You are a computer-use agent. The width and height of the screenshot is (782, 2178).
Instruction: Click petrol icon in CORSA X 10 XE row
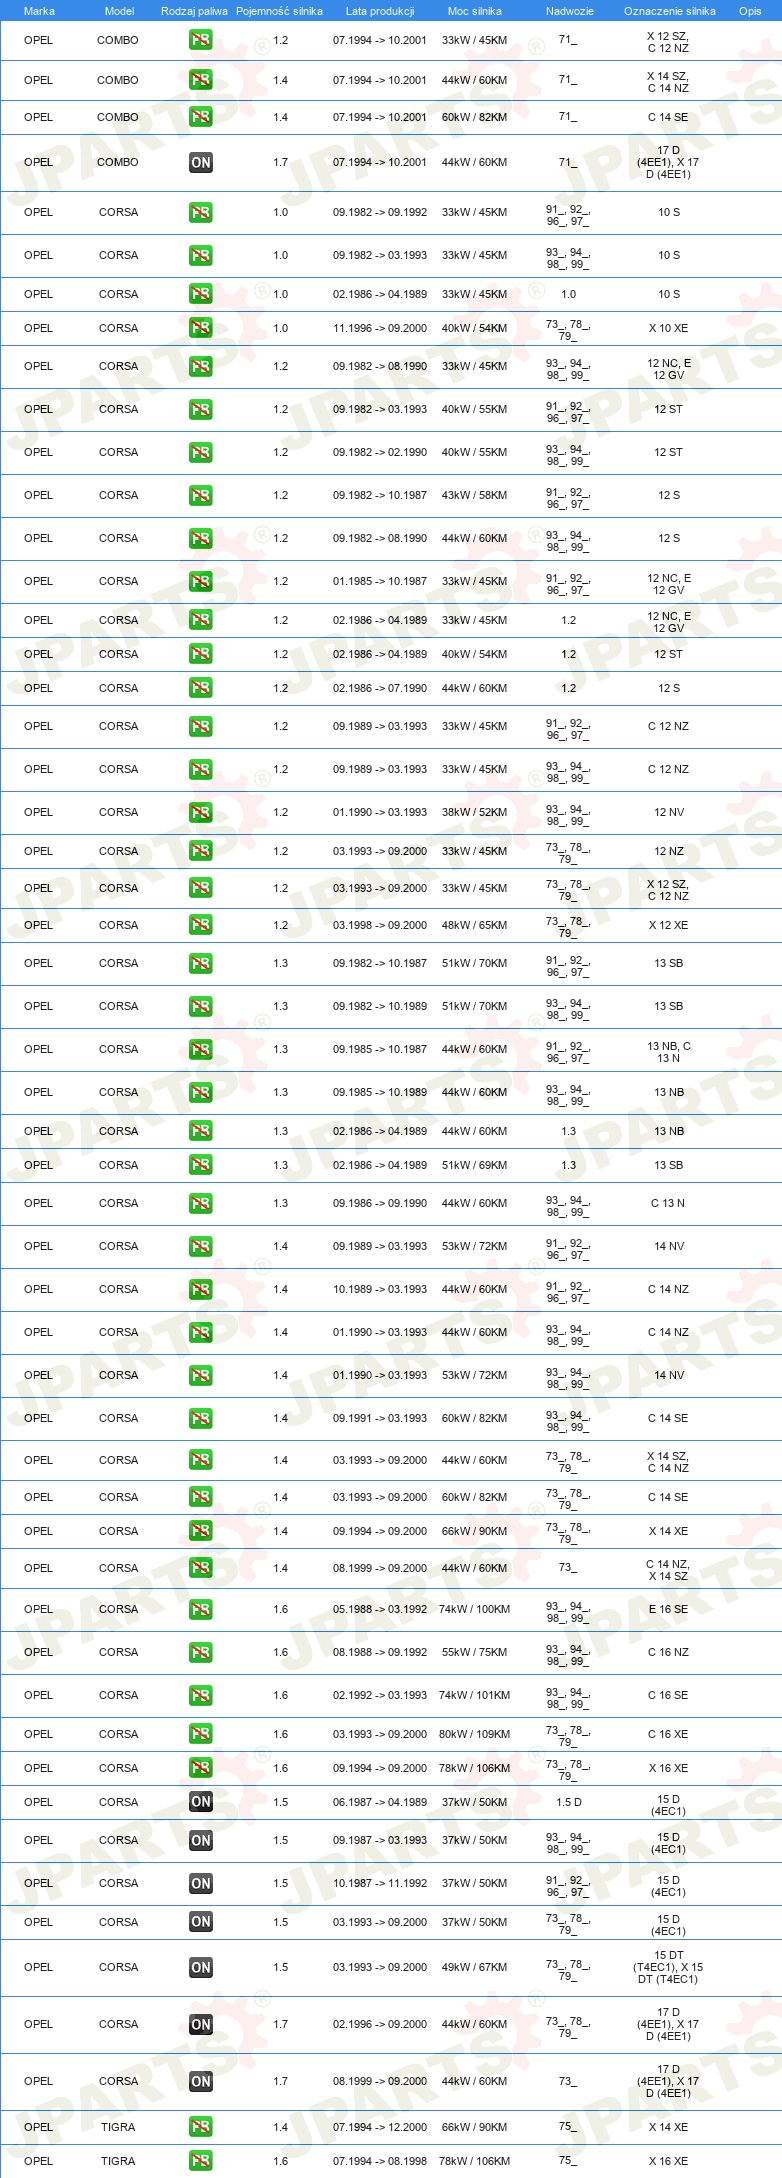tap(201, 329)
